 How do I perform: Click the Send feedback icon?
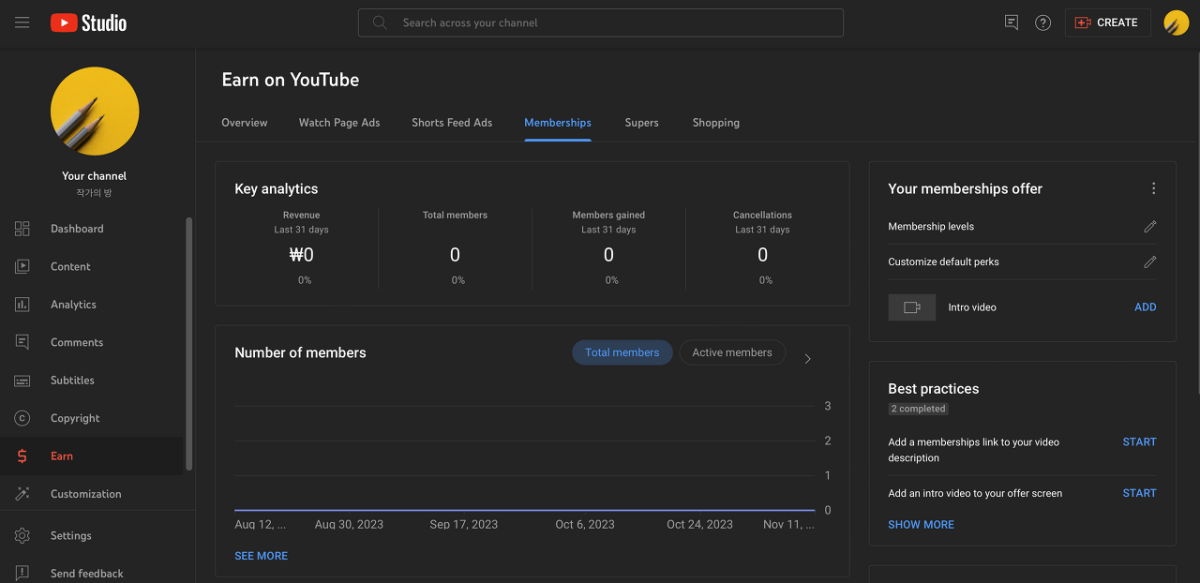coord(22,573)
